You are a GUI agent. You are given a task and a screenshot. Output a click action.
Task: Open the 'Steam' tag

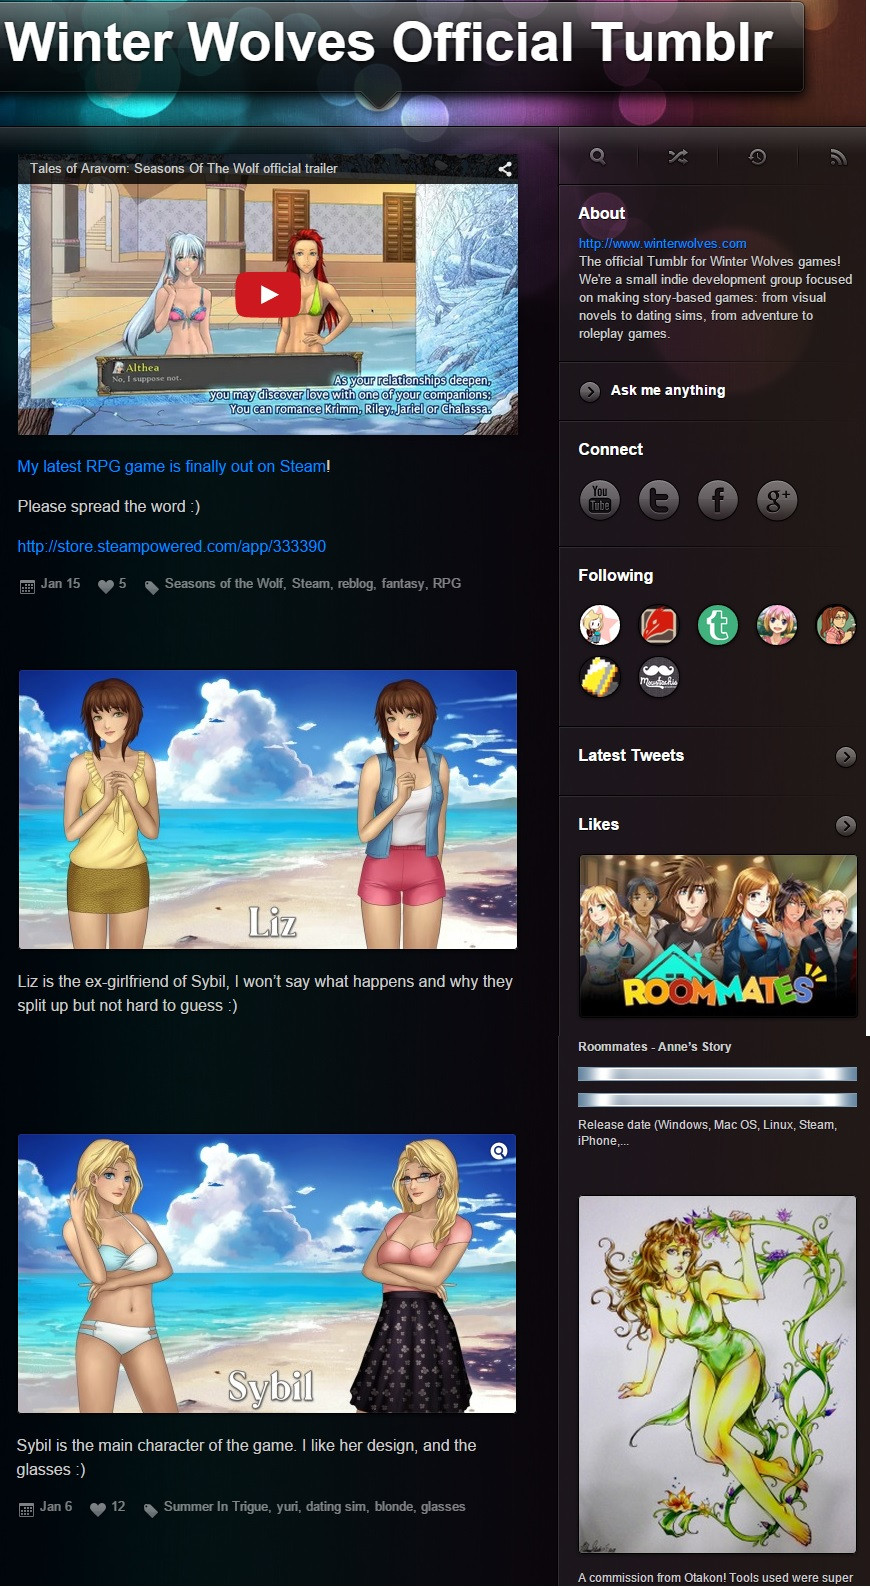pyautogui.click(x=312, y=583)
